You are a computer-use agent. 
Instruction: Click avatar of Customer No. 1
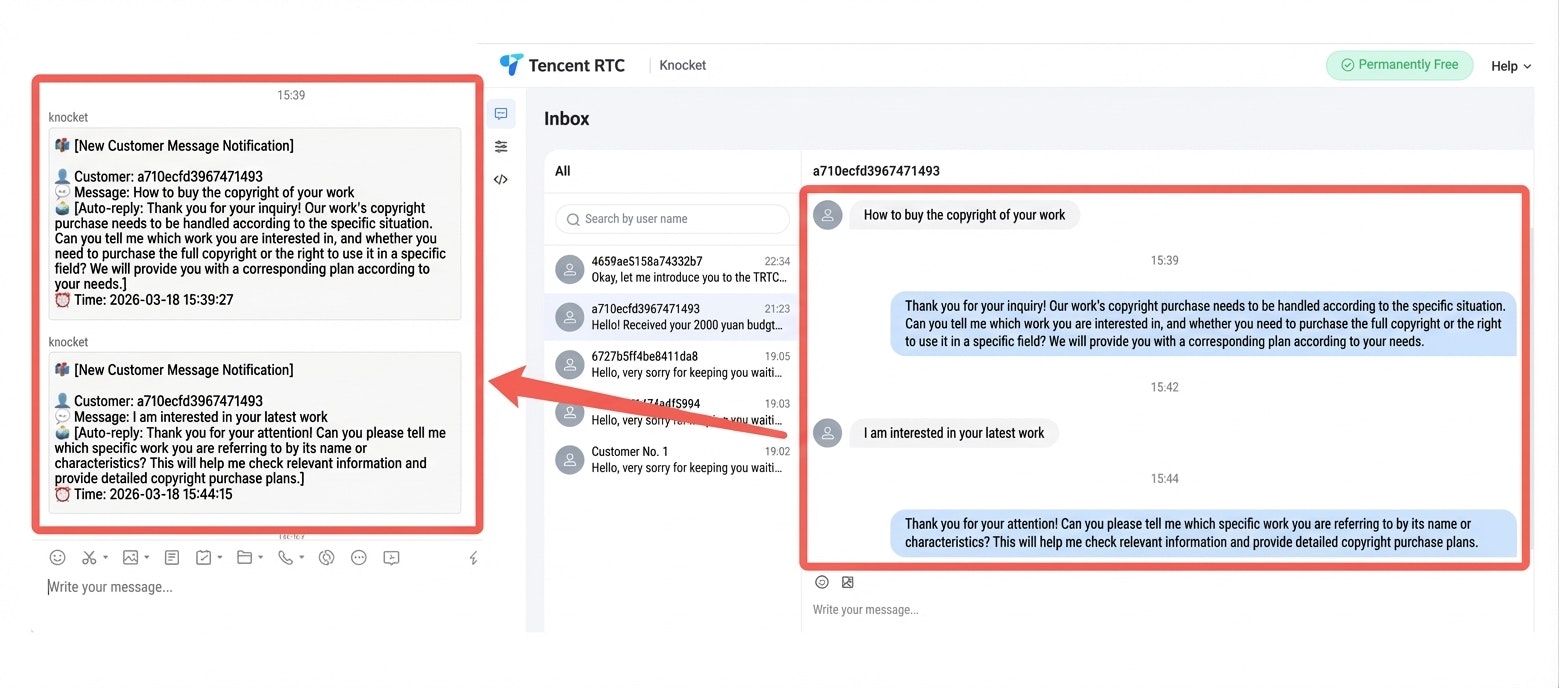[x=569, y=460]
